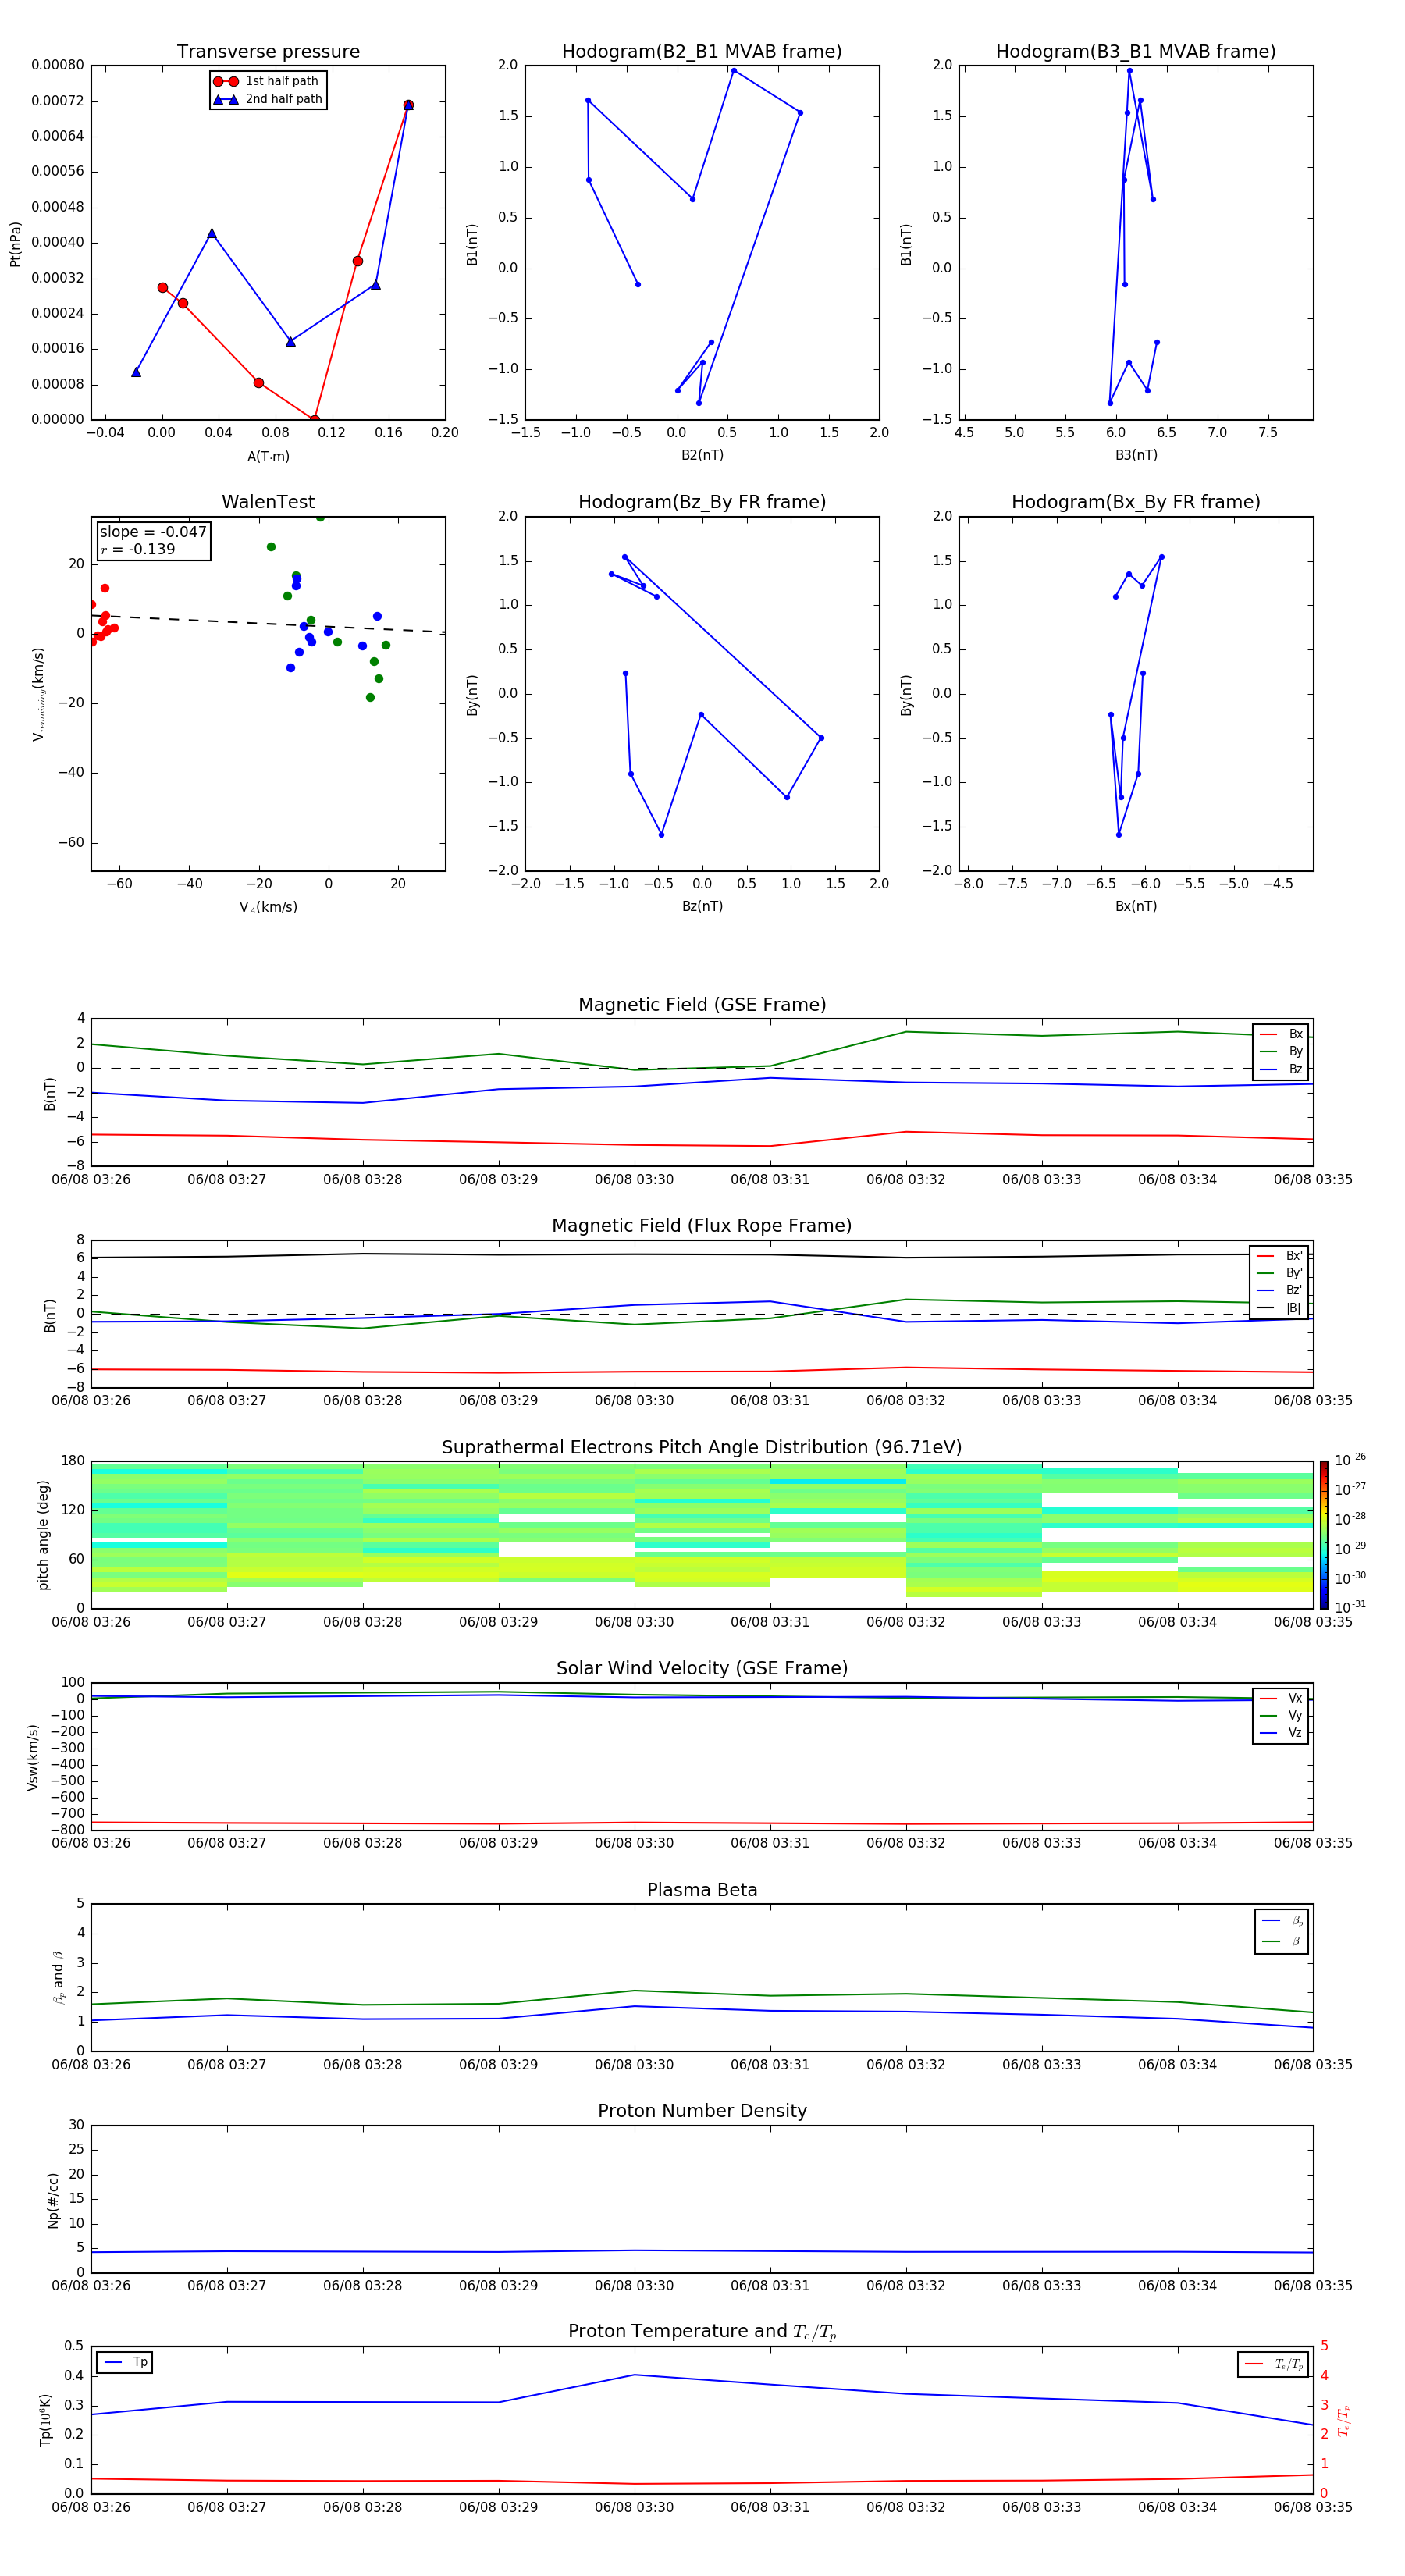Image resolution: width=1405 pixels, height=2576 pixels.
Task: Click the |B| legend entry in Flux Rope plot
Action: [1280, 1308]
